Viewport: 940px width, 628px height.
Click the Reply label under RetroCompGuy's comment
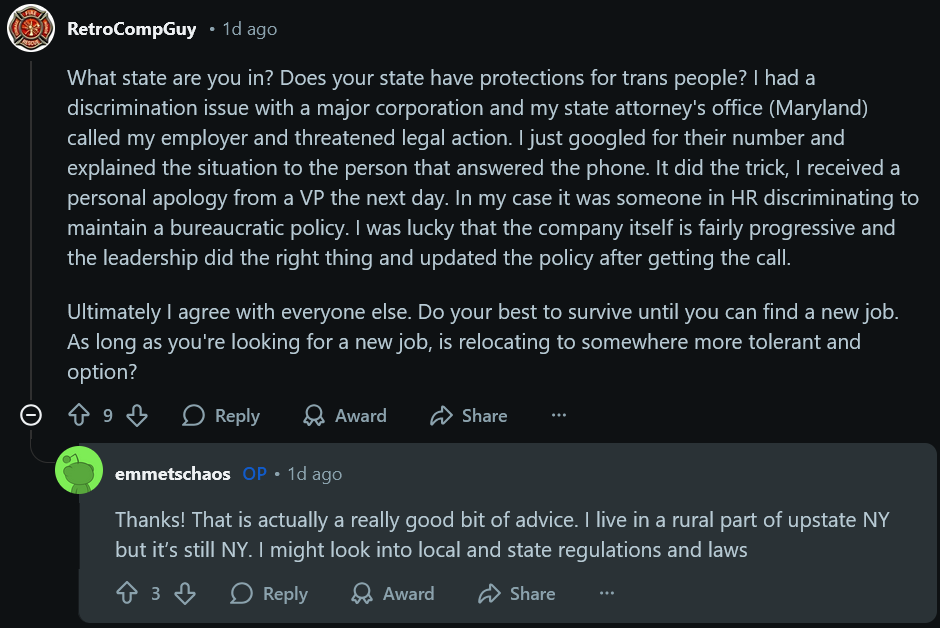point(237,416)
